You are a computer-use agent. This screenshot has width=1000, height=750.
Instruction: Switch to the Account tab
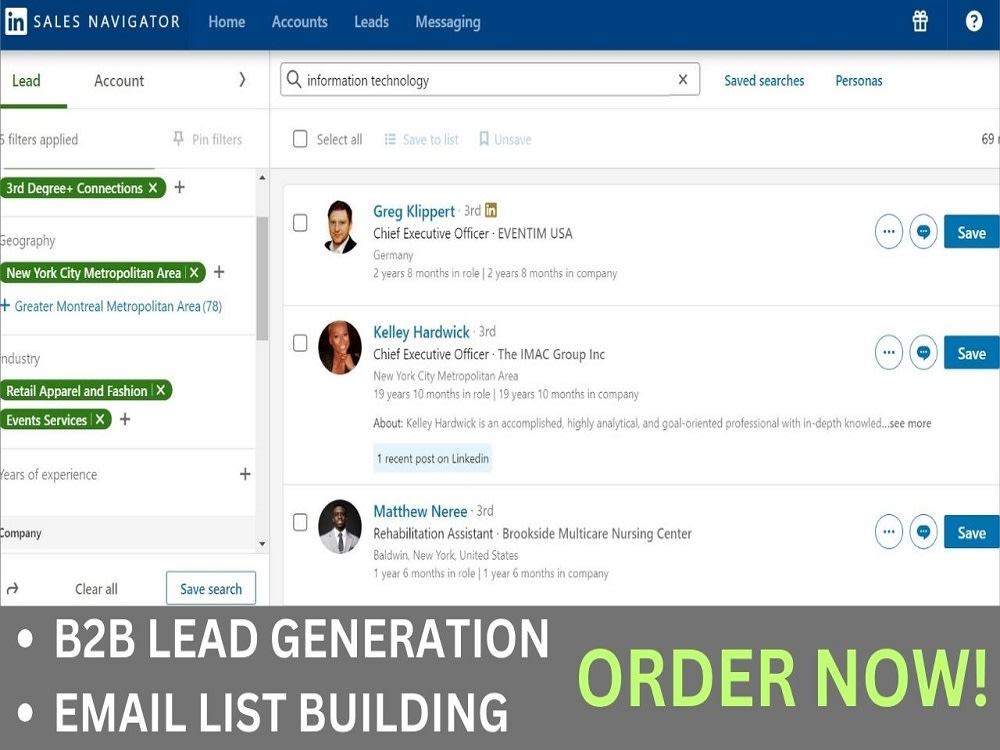click(119, 80)
